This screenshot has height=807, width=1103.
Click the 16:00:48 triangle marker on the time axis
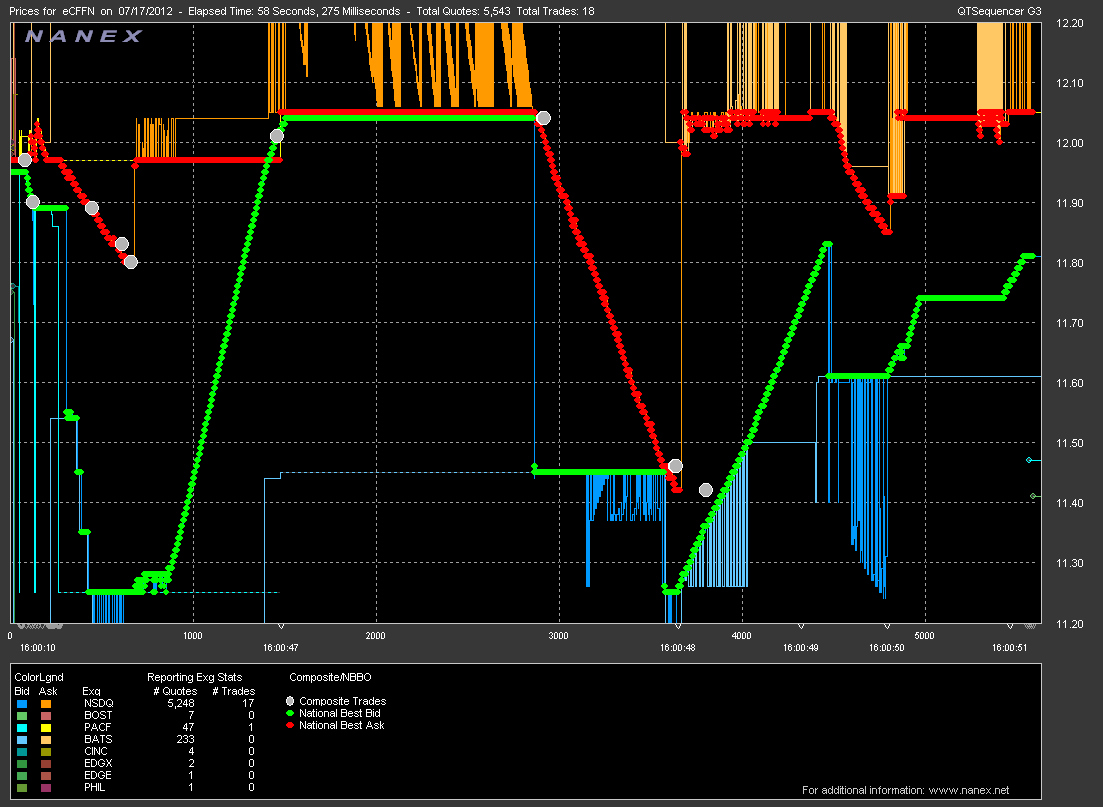coord(677,626)
